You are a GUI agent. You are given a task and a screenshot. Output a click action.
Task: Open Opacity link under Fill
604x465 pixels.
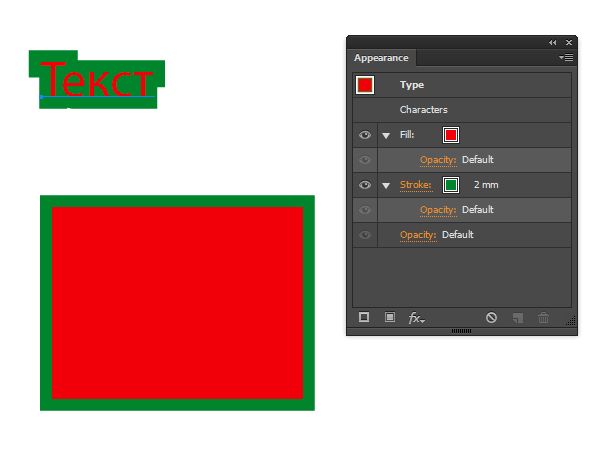pyautogui.click(x=438, y=160)
